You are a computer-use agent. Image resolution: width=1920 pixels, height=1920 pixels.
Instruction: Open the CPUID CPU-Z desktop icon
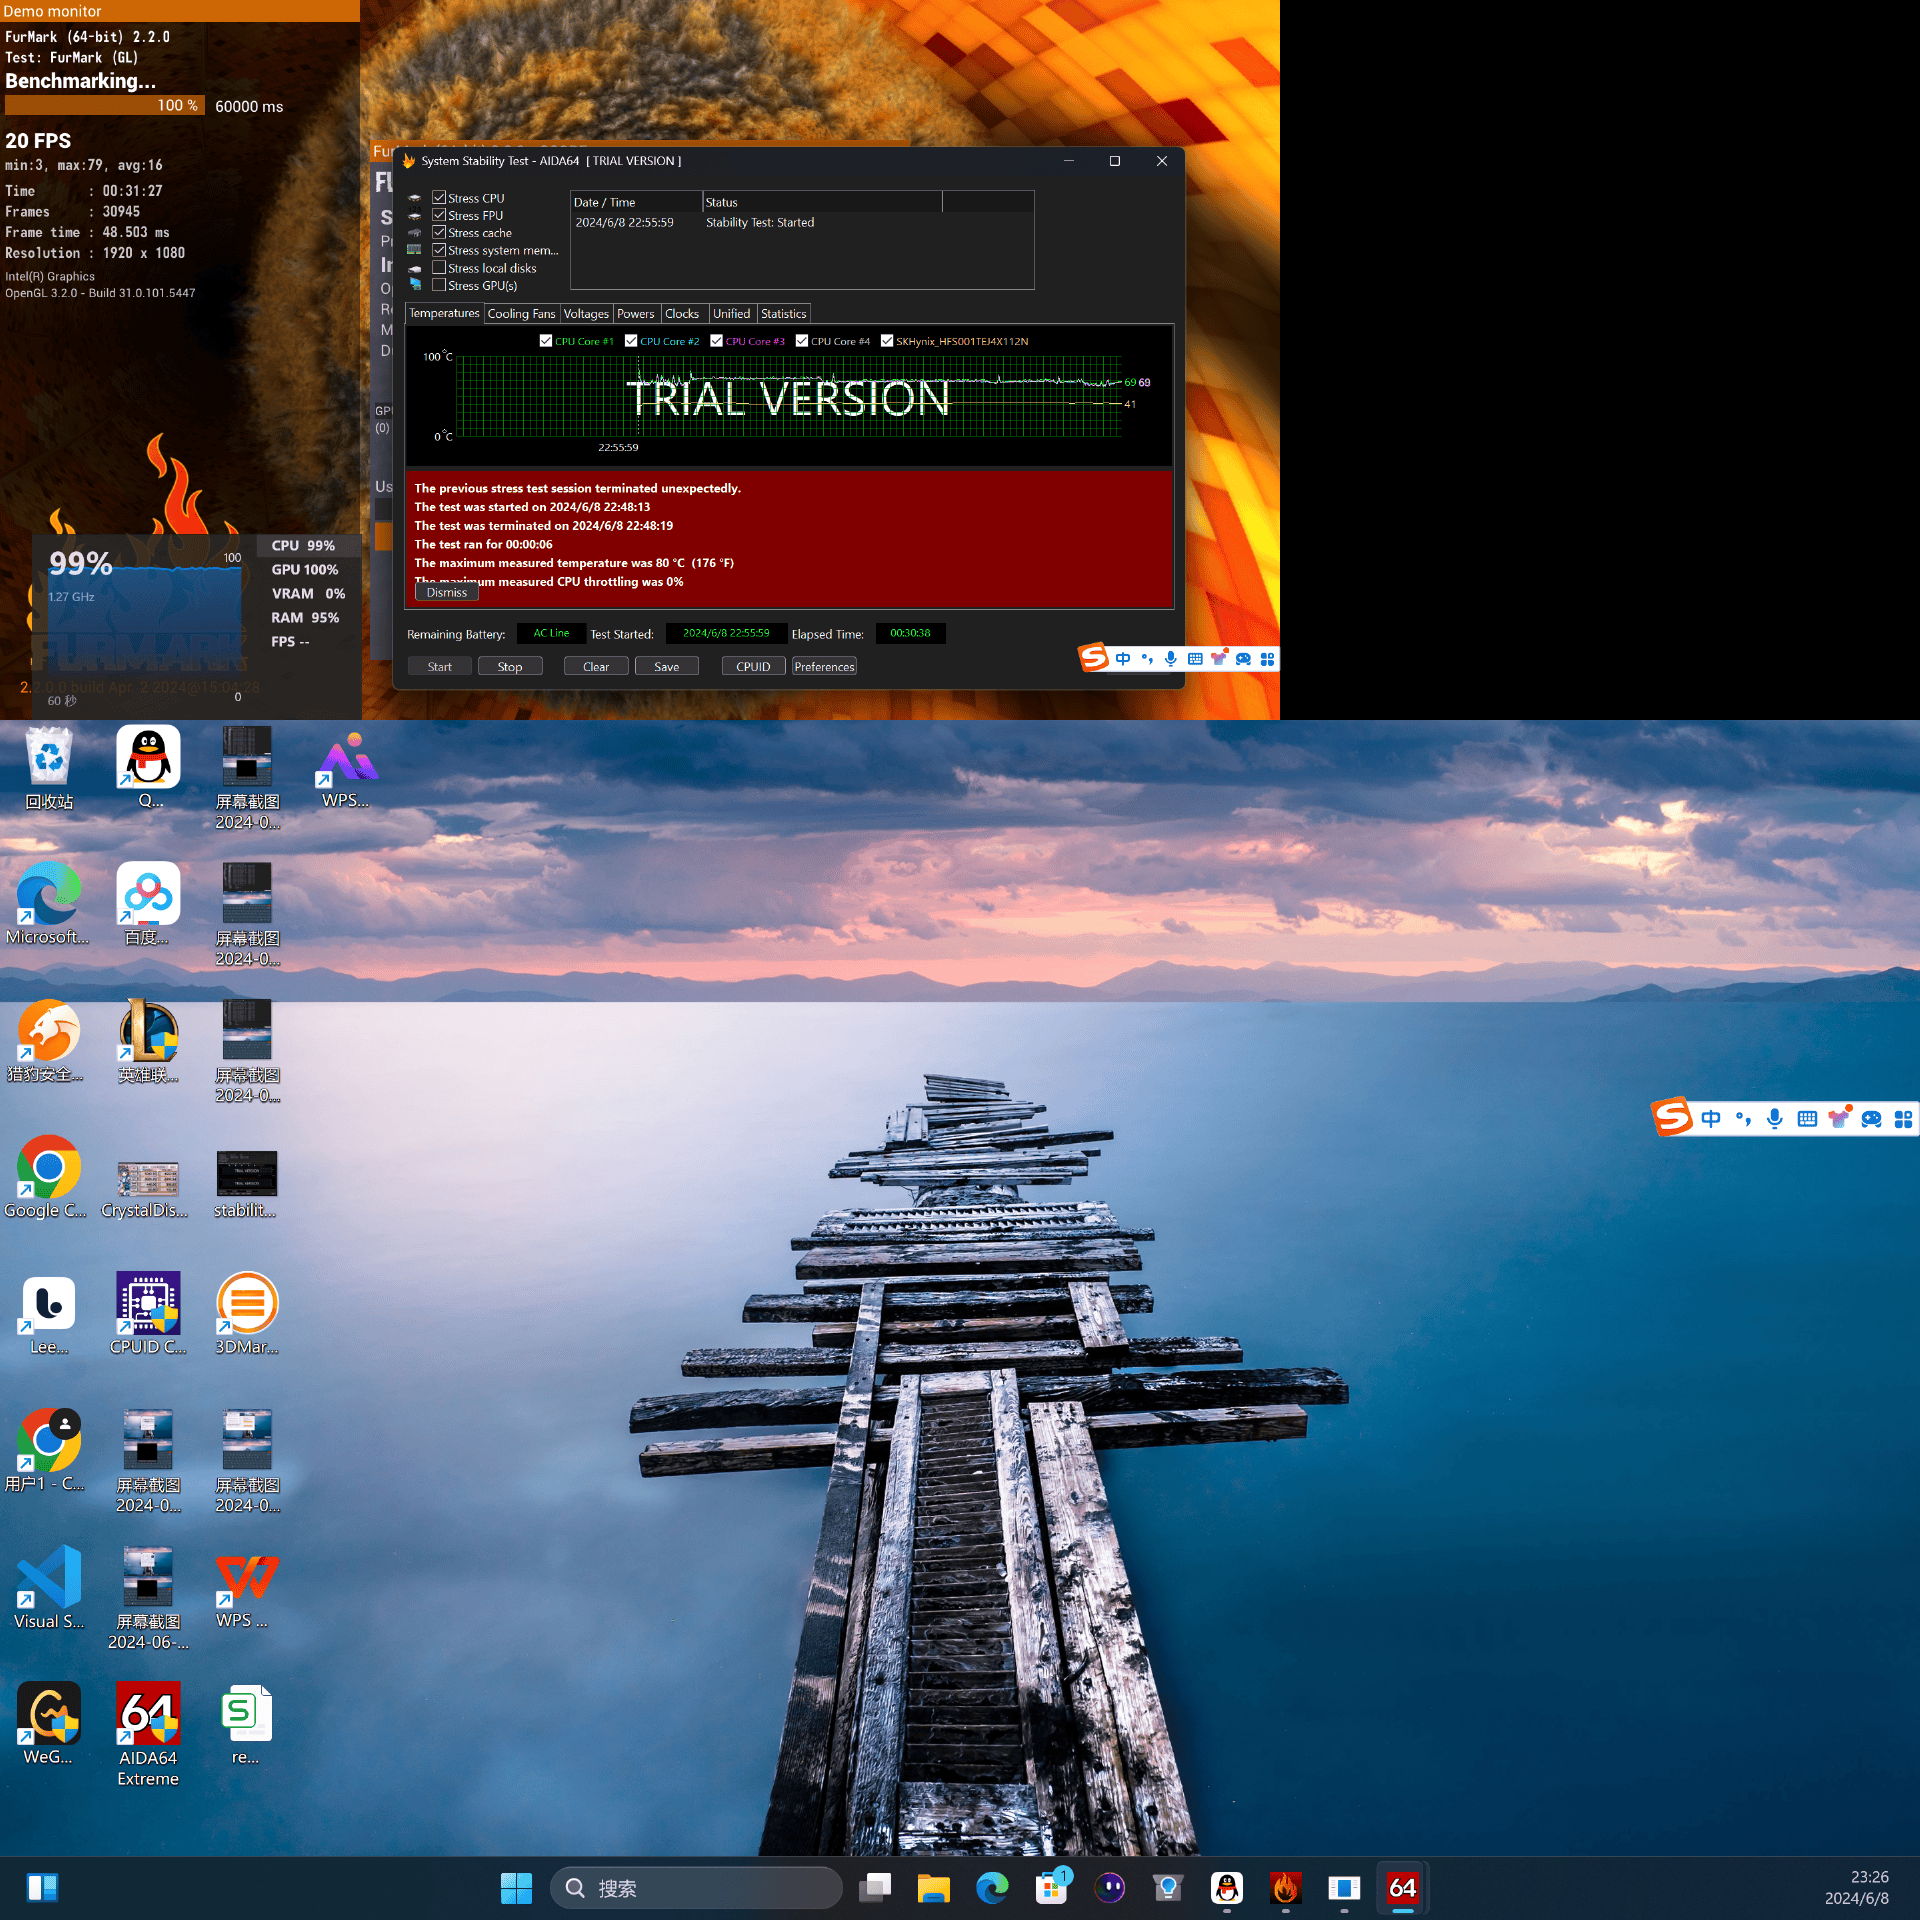pyautogui.click(x=148, y=1303)
